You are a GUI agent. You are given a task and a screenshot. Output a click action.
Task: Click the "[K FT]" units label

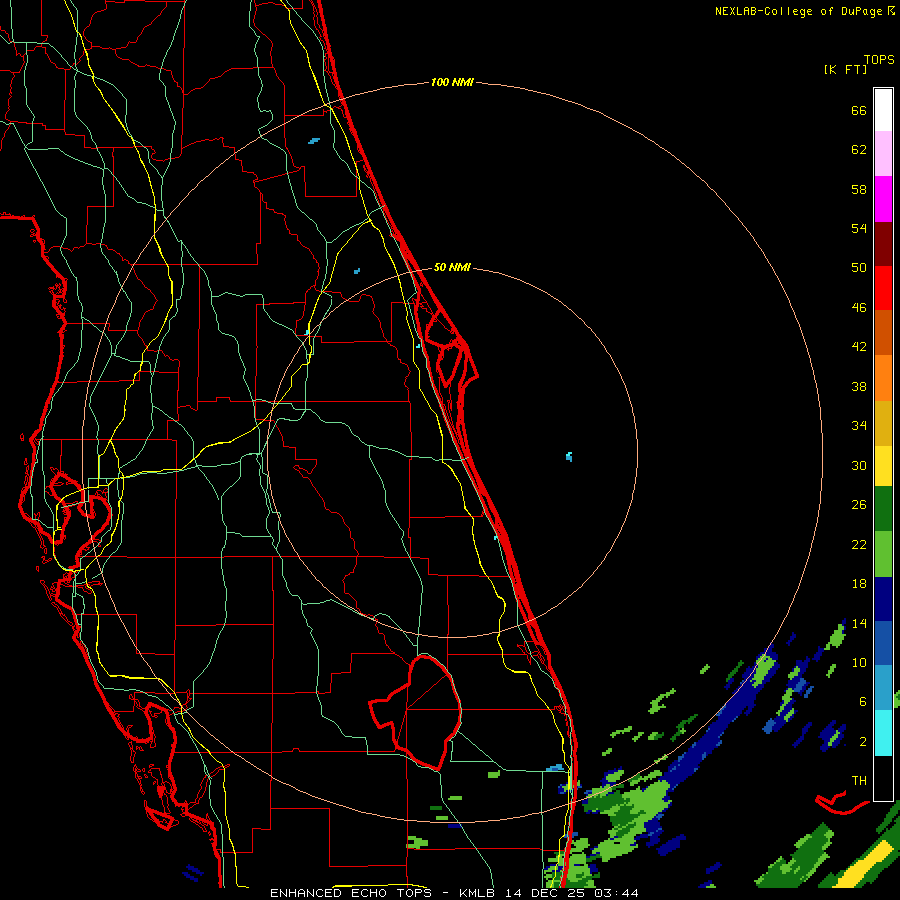click(x=845, y=70)
